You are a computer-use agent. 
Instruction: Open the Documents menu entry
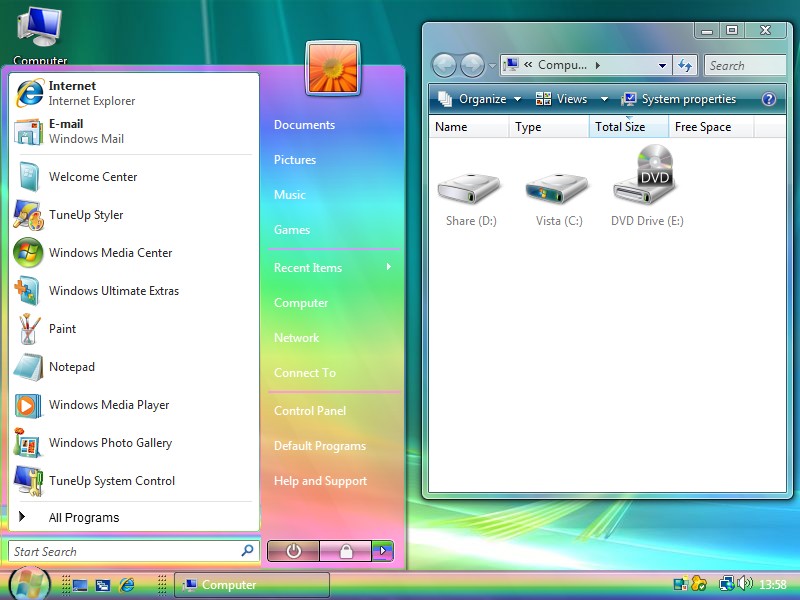(x=304, y=125)
